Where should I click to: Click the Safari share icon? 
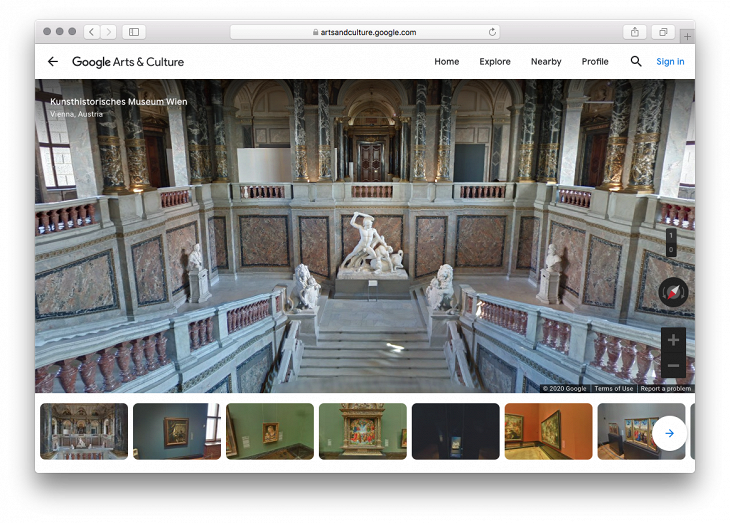[x=636, y=32]
